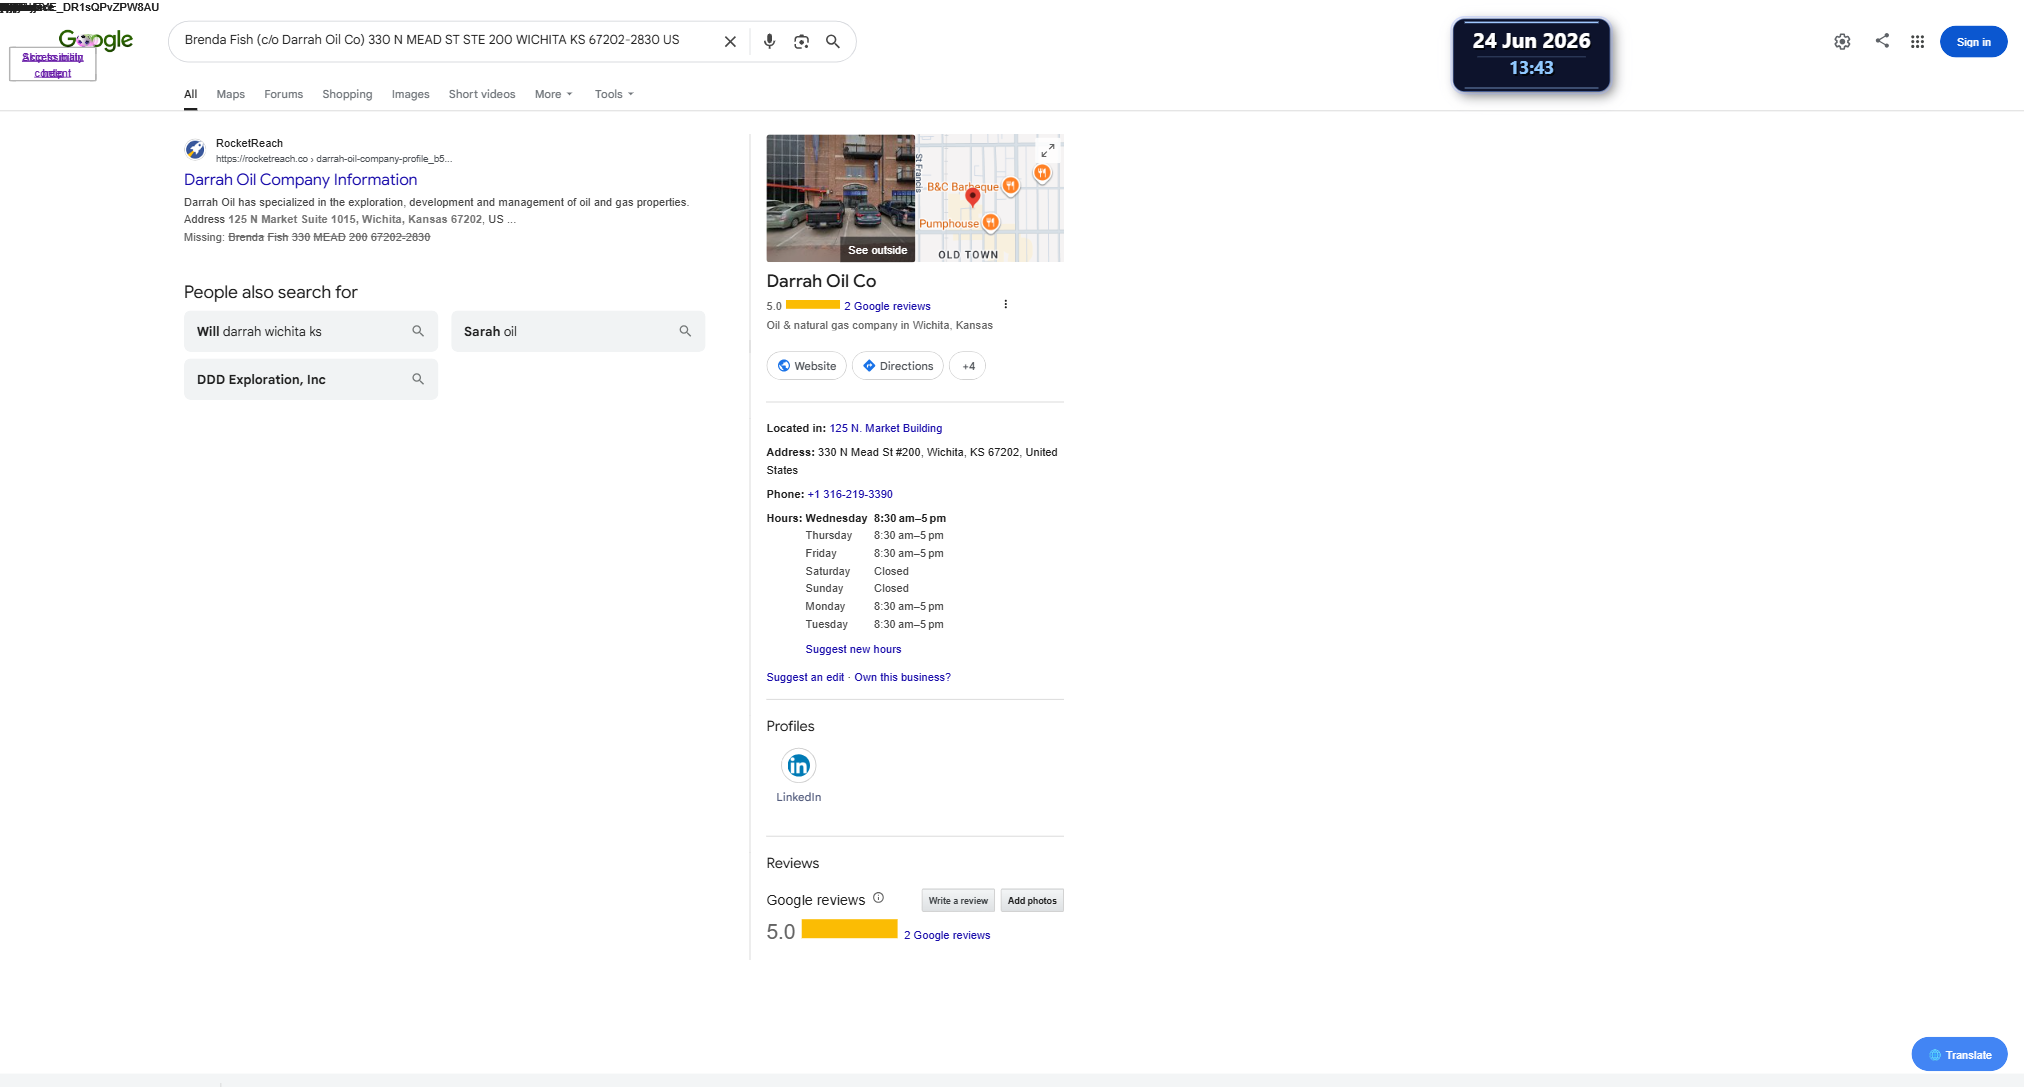Click Suggest an edit link
This screenshot has width=2036, height=1087.
pyautogui.click(x=805, y=677)
